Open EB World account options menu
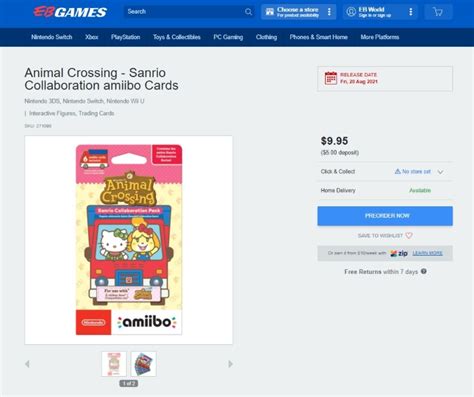 411,12
